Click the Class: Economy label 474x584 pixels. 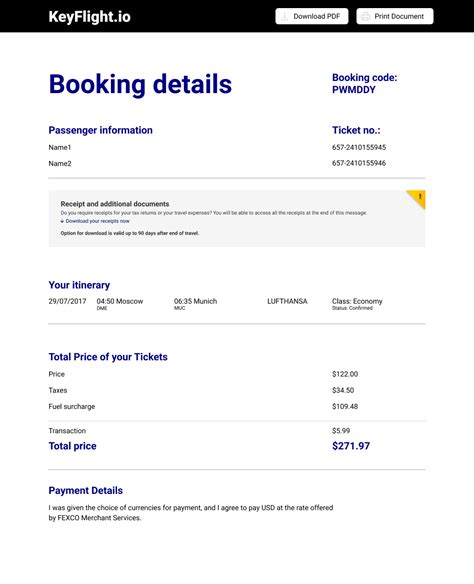click(357, 301)
